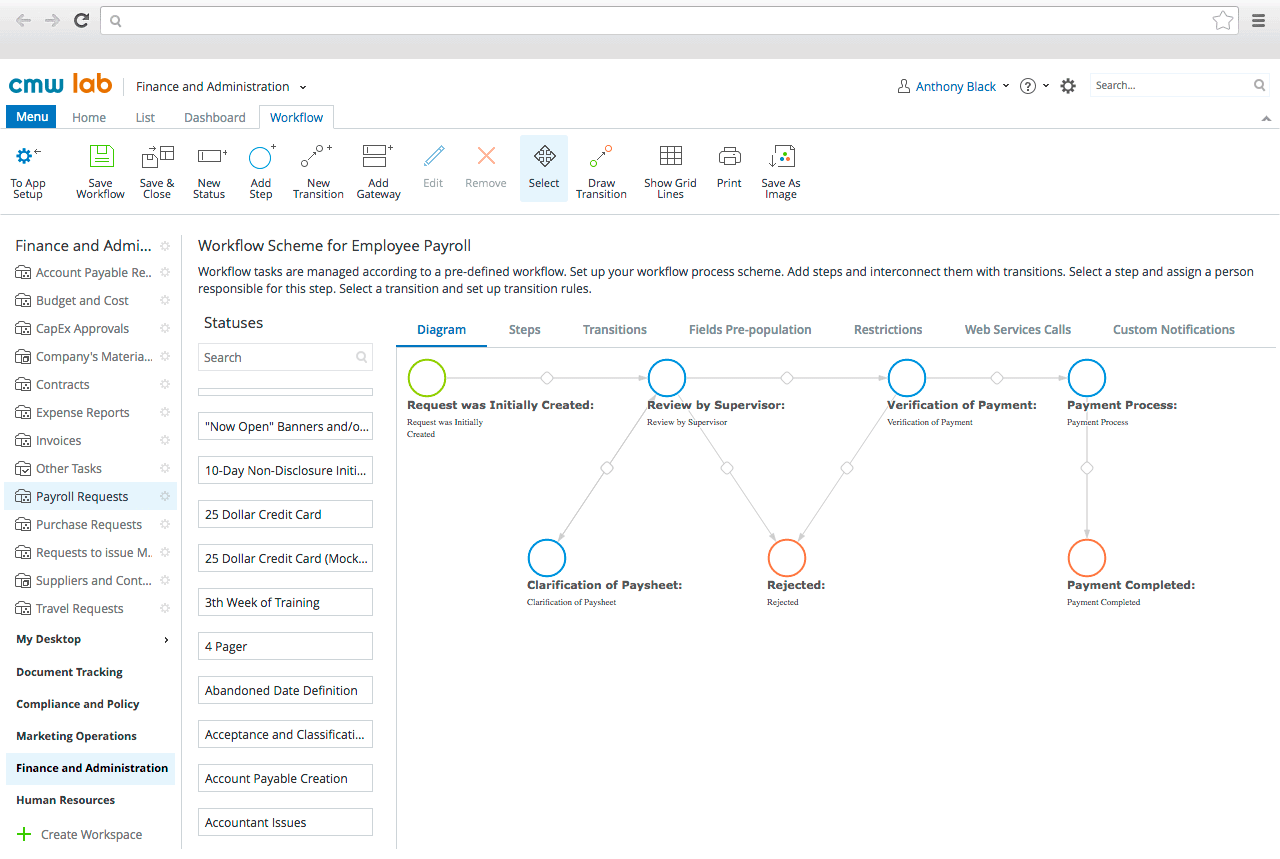The image size is (1280, 859).
Task: Click the Save Workflow icon
Action: (x=101, y=156)
